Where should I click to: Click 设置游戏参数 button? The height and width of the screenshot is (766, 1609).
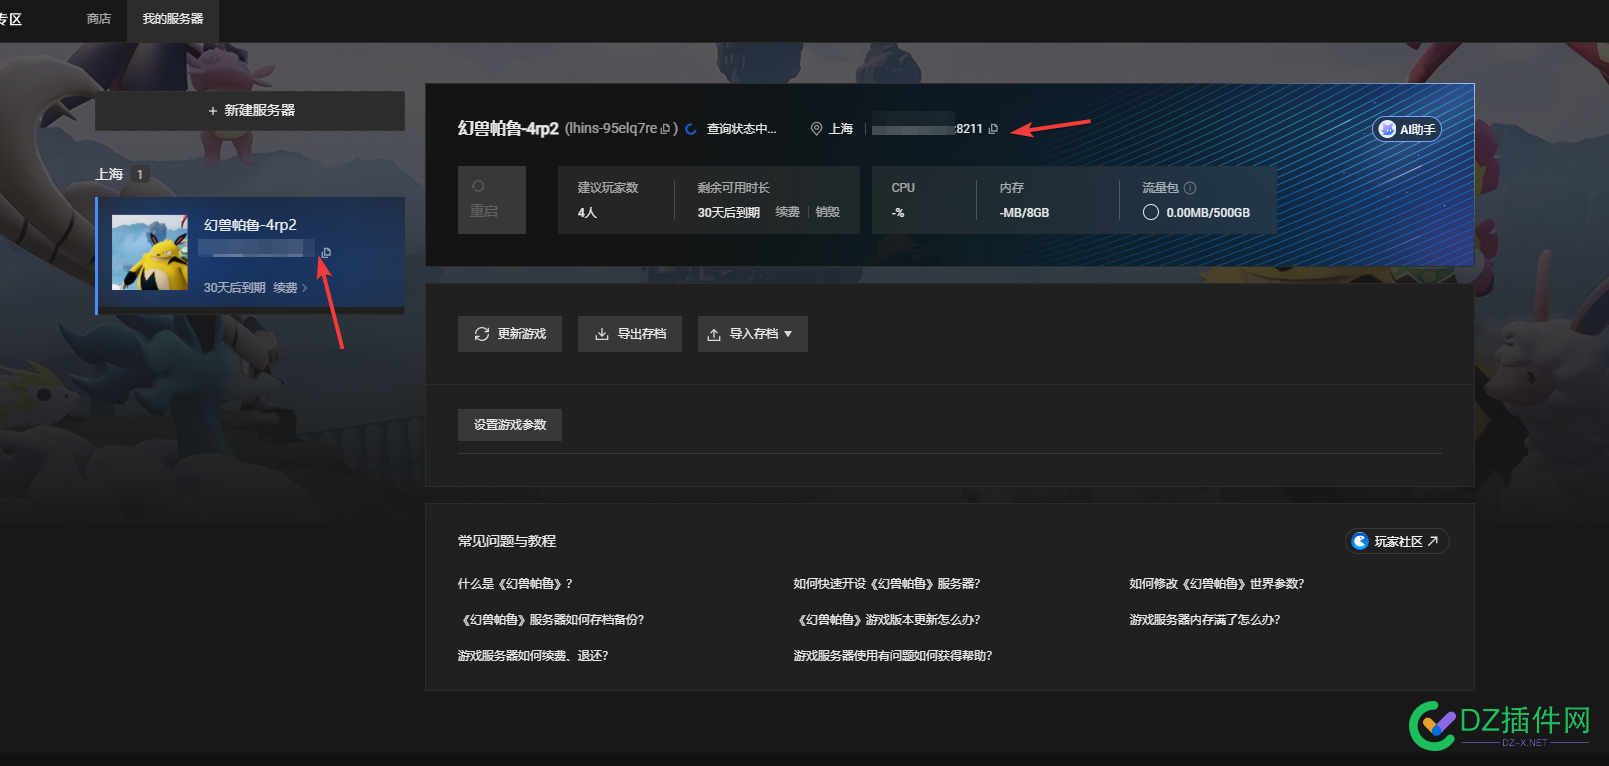coord(510,425)
